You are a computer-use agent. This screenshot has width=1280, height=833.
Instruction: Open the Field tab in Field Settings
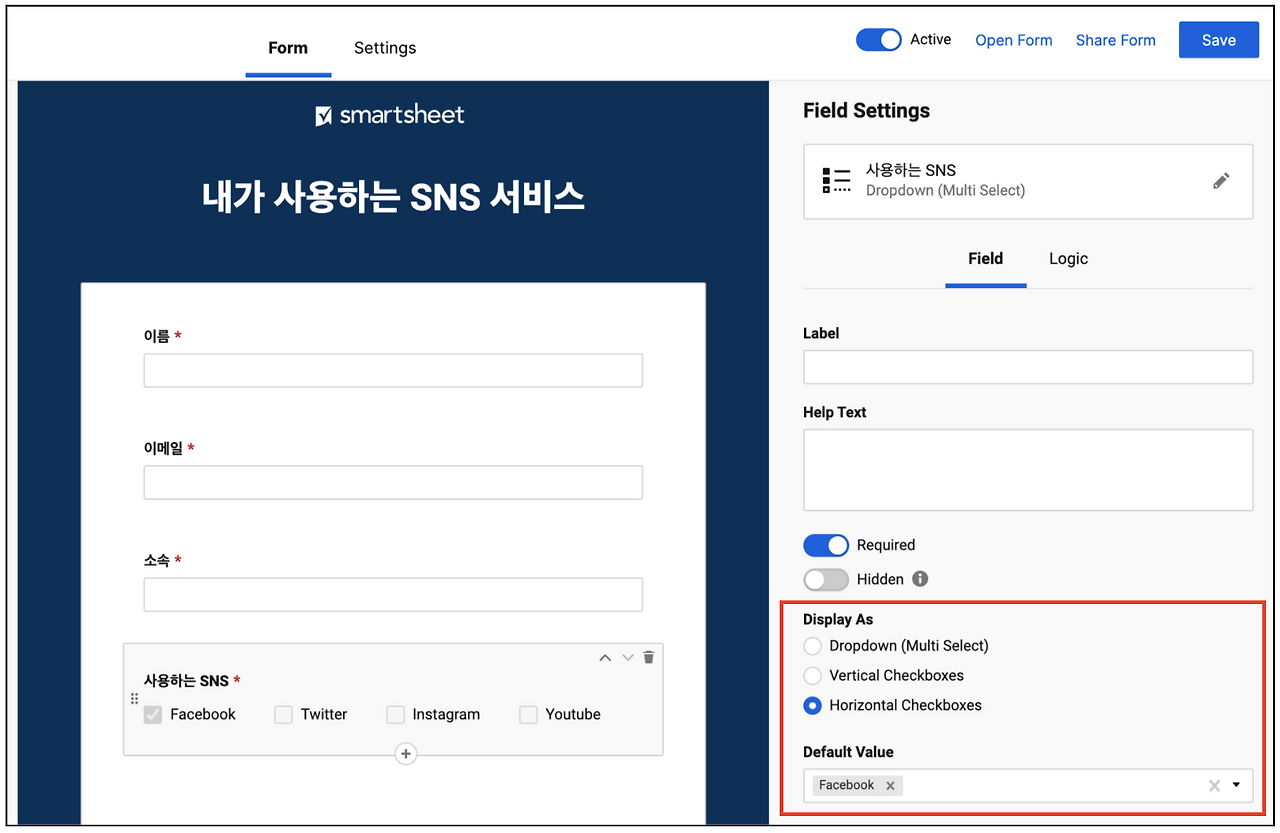pyautogui.click(x=985, y=259)
